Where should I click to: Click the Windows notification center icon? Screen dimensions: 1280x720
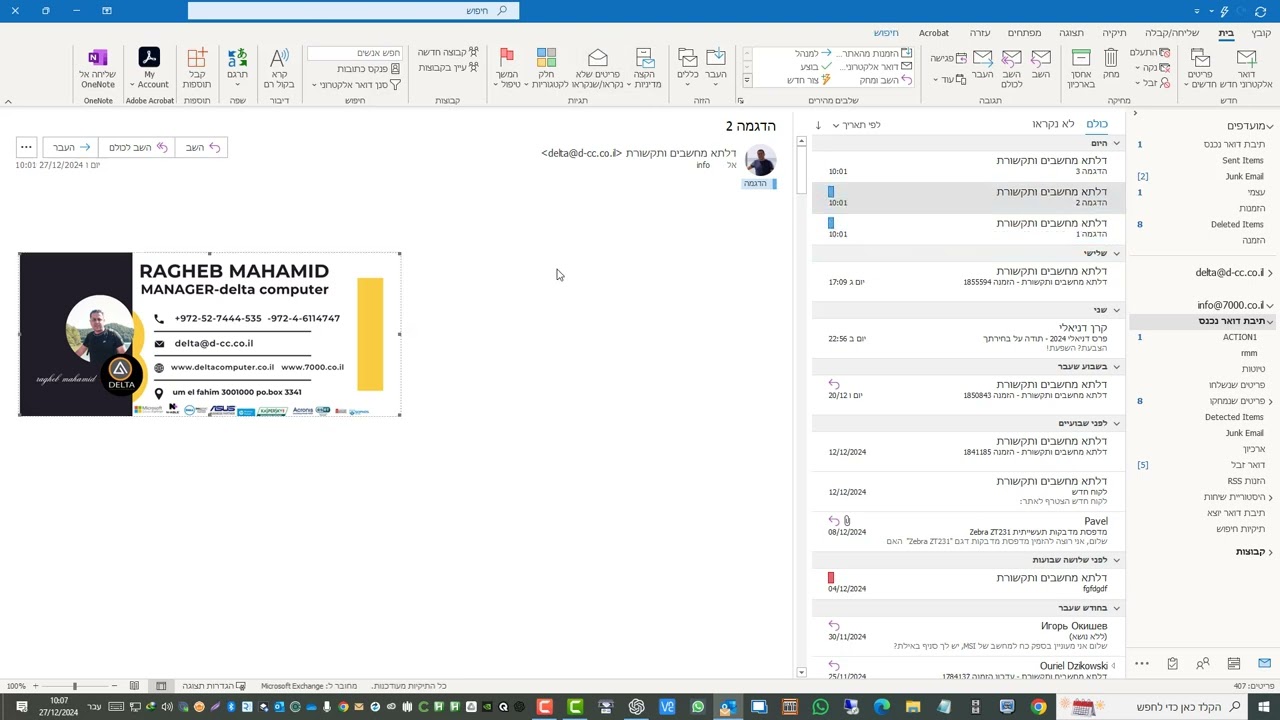(21, 707)
